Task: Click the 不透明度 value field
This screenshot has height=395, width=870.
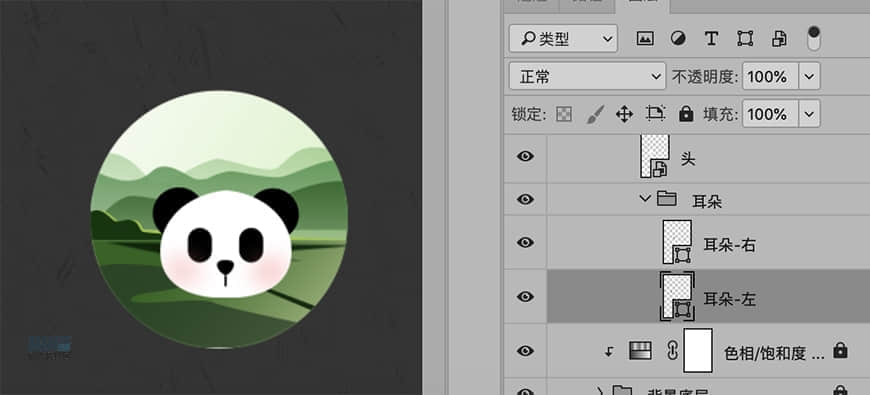Action: (x=770, y=76)
